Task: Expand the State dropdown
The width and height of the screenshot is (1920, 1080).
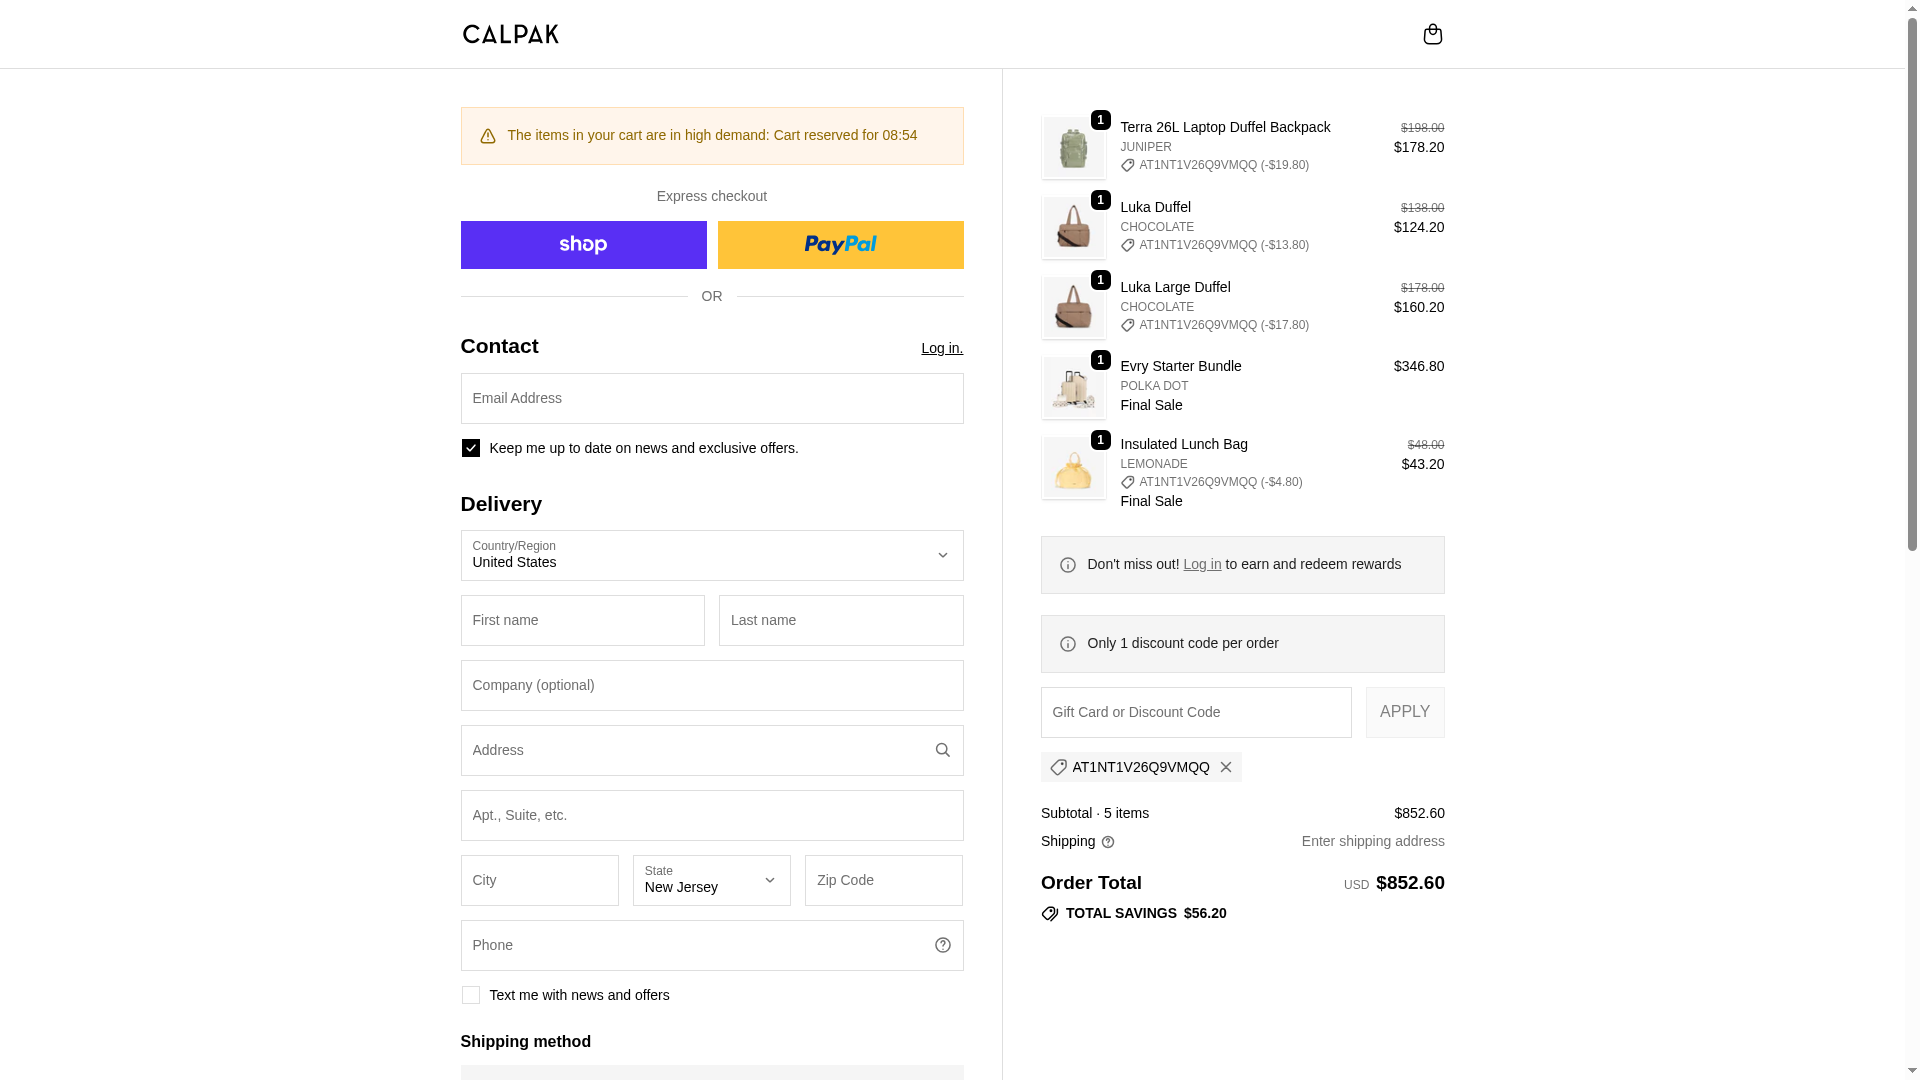Action: pyautogui.click(x=711, y=880)
